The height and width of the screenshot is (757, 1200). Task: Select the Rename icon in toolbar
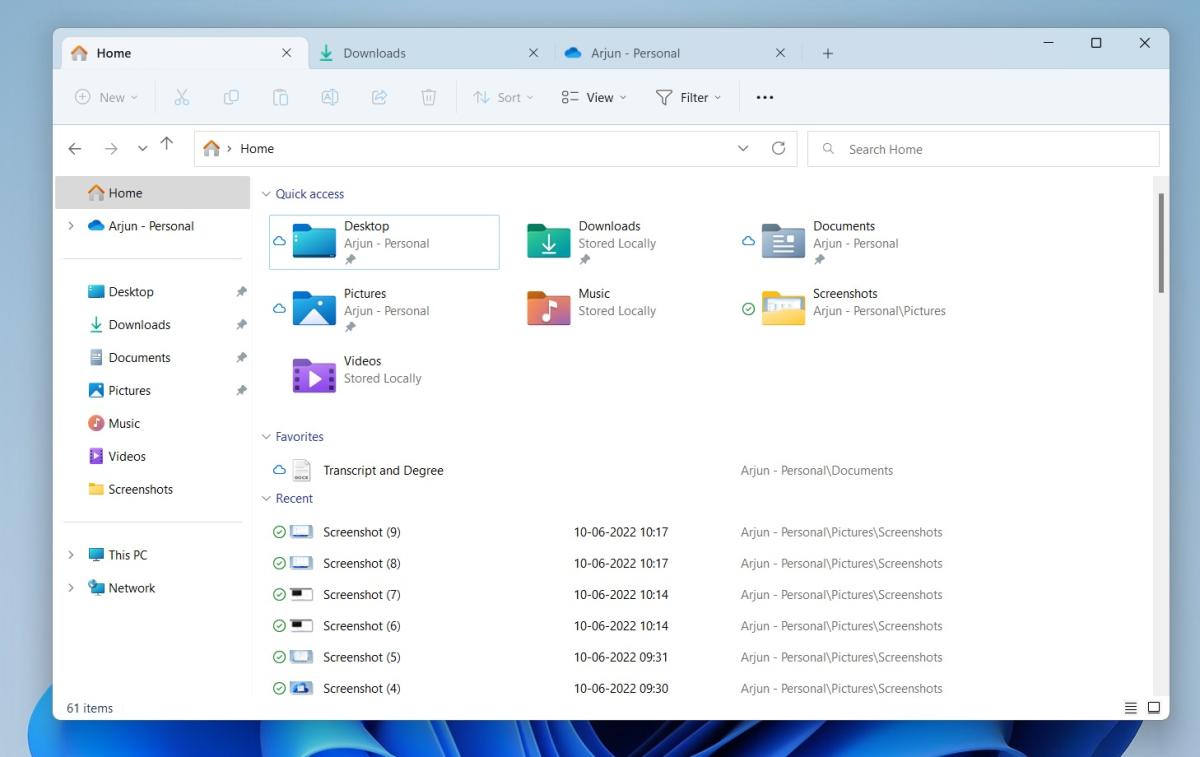(x=330, y=97)
